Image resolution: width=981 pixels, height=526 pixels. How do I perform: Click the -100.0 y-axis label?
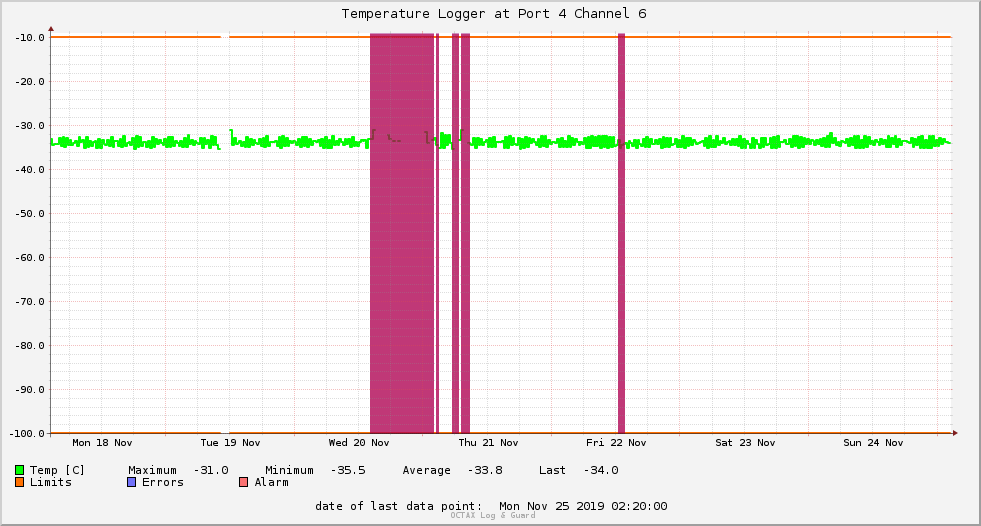coord(27,433)
